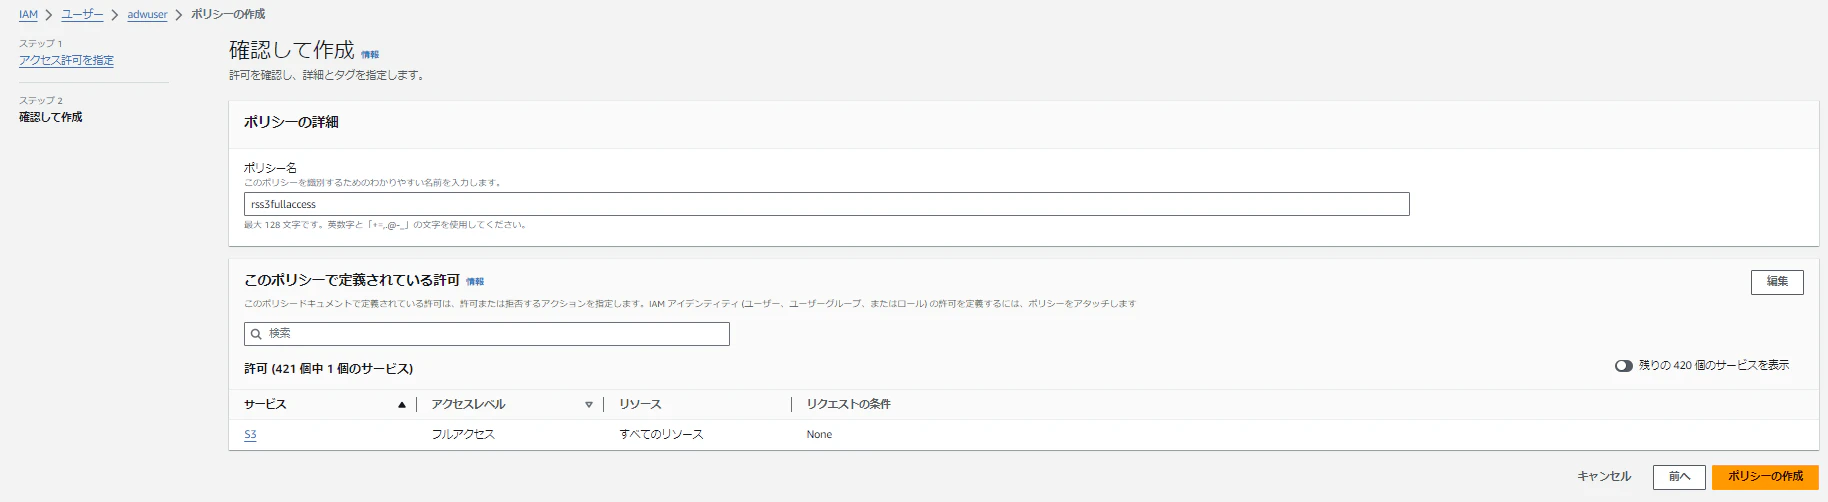Click the 編集 button
Screen dimensions: 1828x502
click(x=1777, y=282)
